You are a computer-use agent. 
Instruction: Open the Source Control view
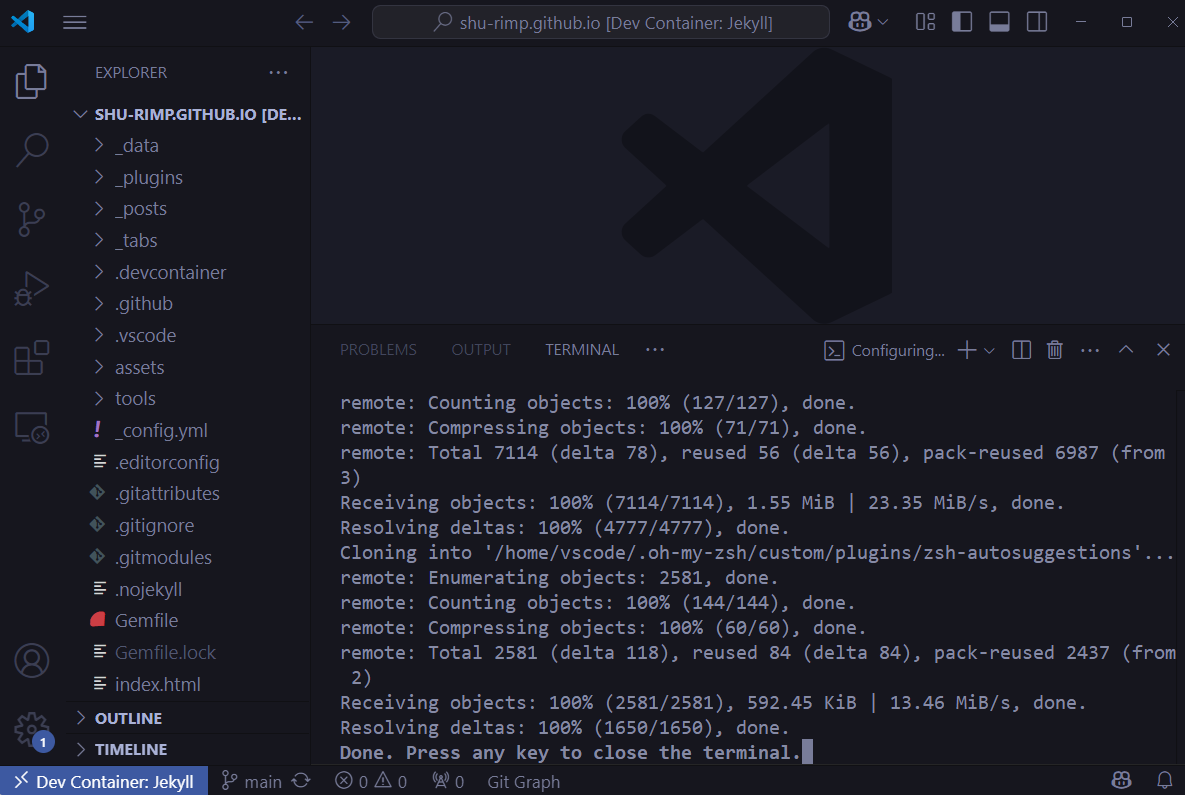pos(31,219)
